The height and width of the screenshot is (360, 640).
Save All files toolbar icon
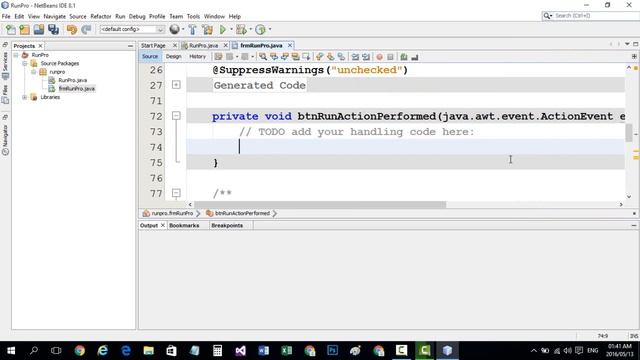click(x=53, y=29)
